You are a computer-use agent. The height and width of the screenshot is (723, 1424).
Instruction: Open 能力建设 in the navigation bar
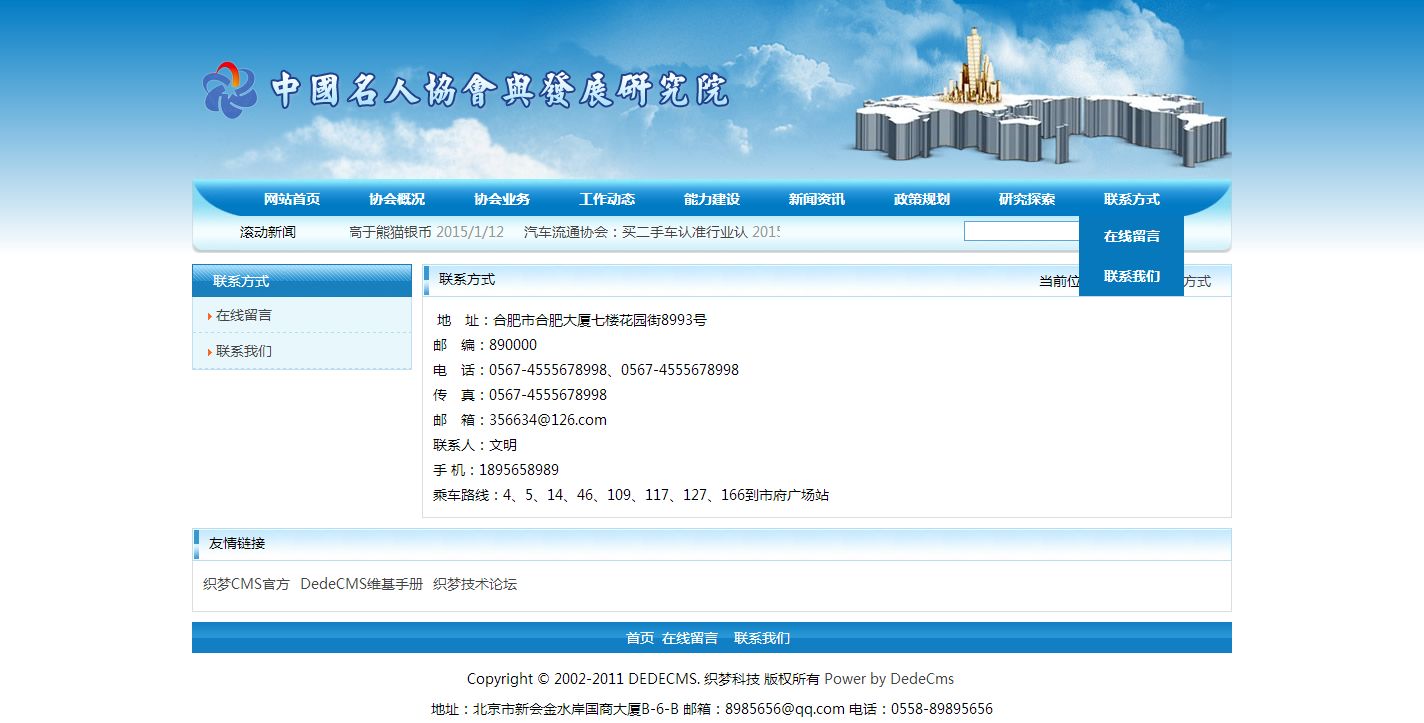(x=712, y=199)
